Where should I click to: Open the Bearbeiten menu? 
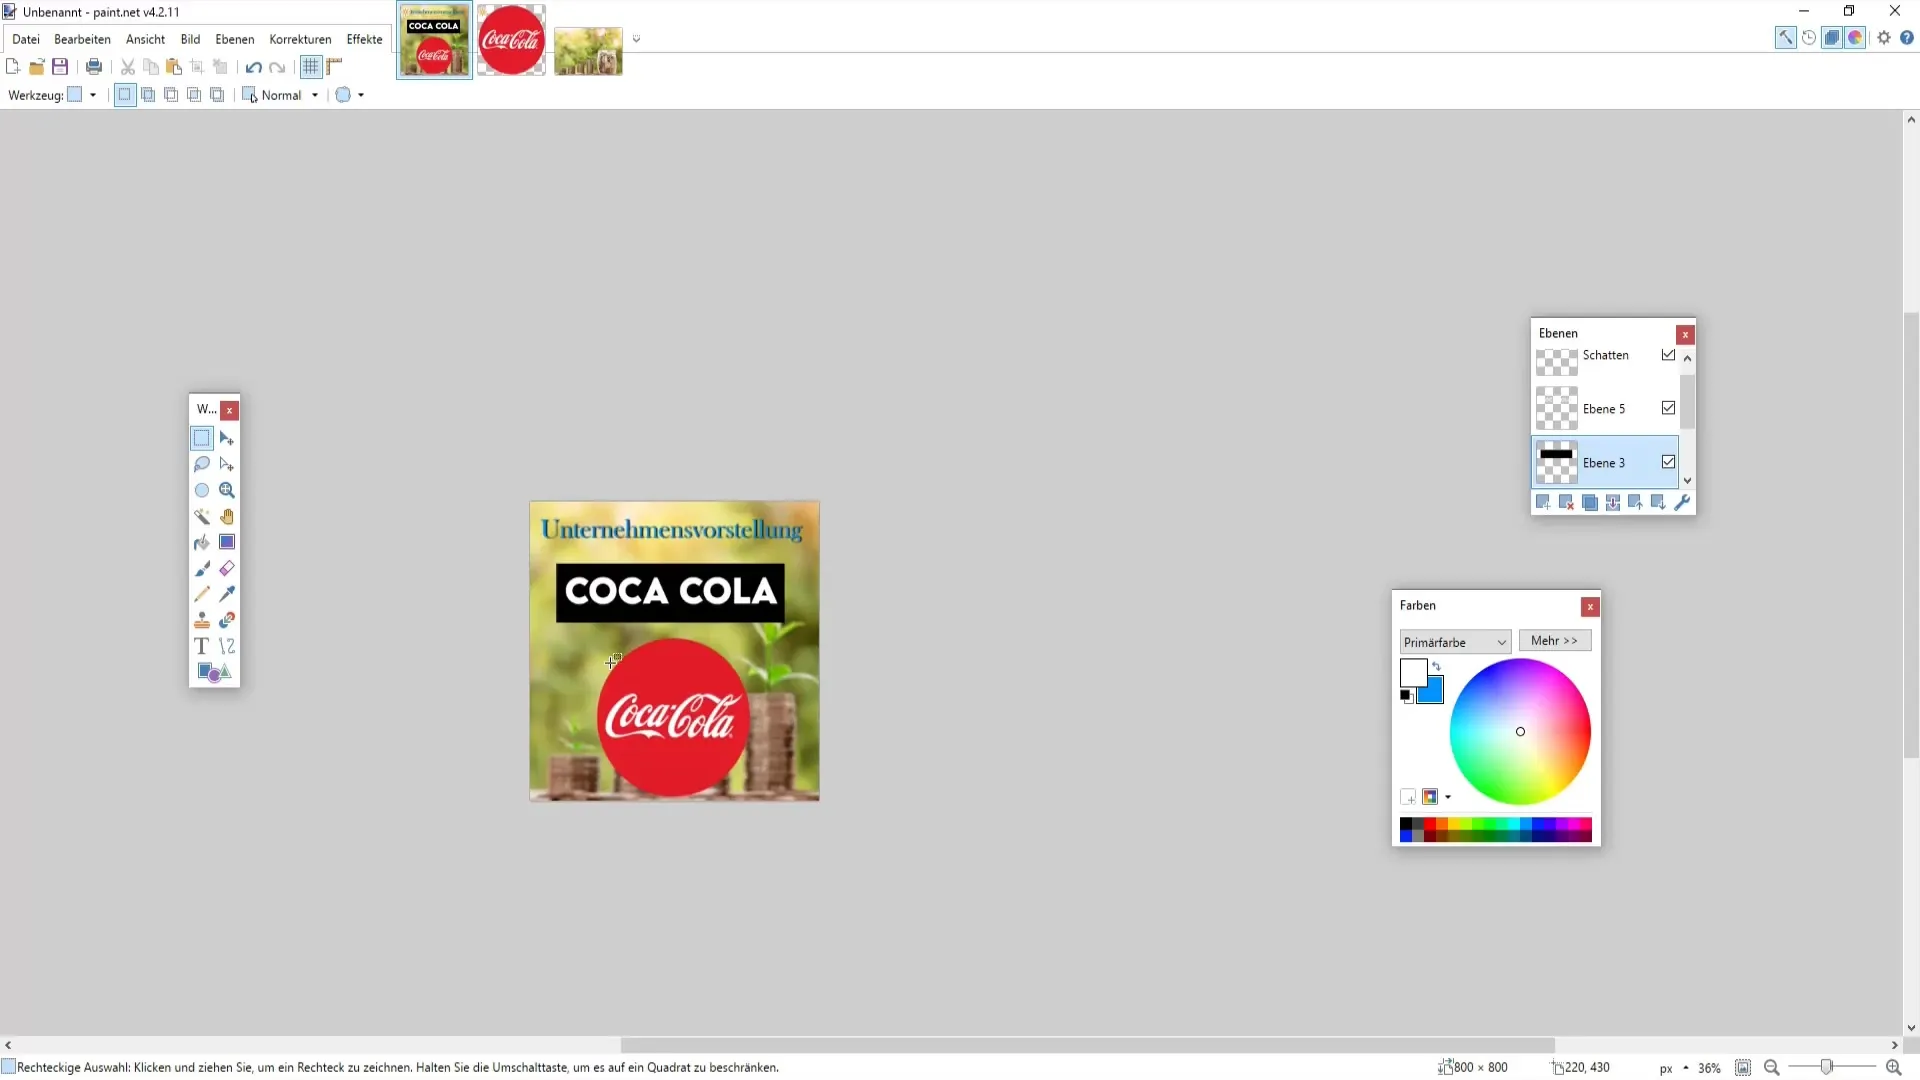pos(82,39)
